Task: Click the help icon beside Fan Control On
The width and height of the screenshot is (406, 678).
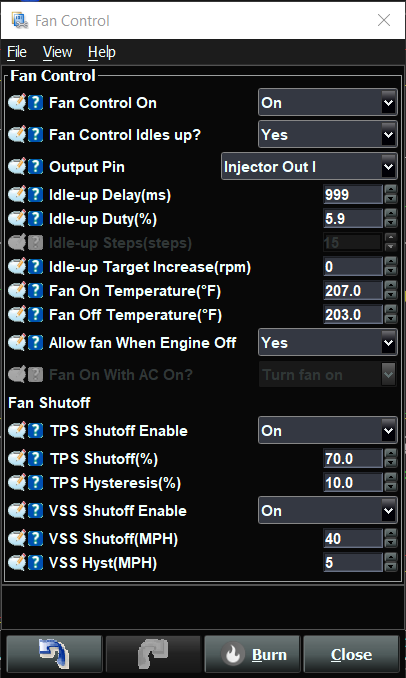Action: click(36, 102)
